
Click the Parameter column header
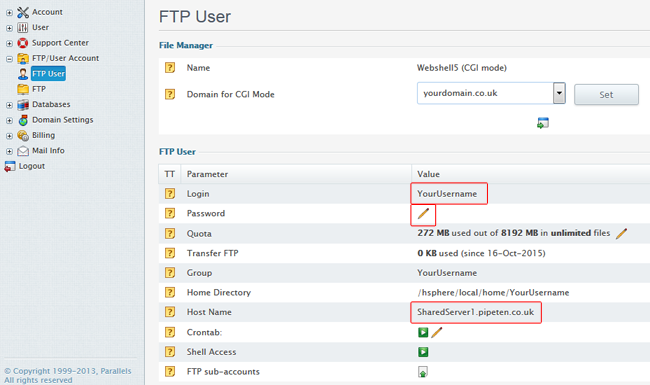pos(207,174)
